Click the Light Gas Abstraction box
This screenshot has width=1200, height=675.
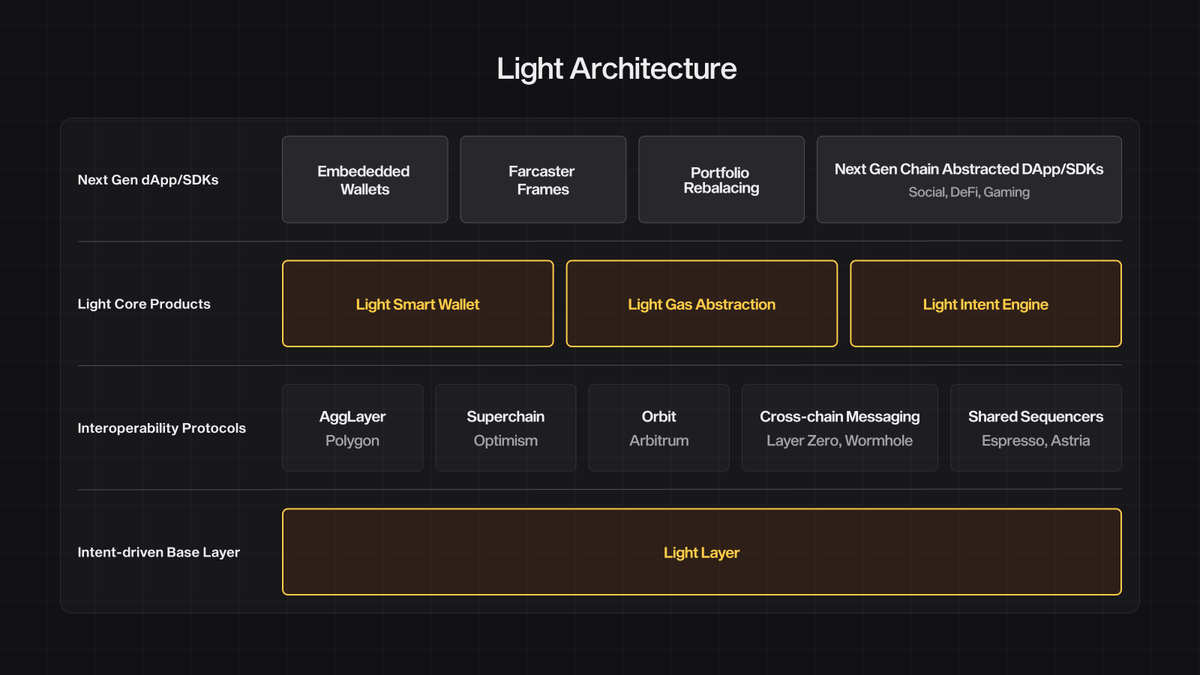tap(701, 304)
